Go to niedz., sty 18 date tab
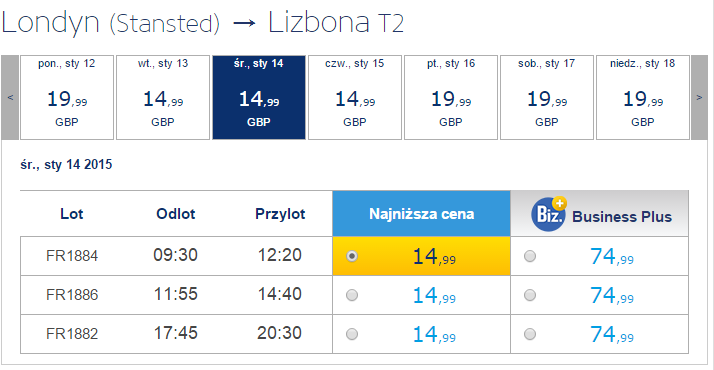Image resolution: width=714 pixels, height=370 pixels. 643,97
